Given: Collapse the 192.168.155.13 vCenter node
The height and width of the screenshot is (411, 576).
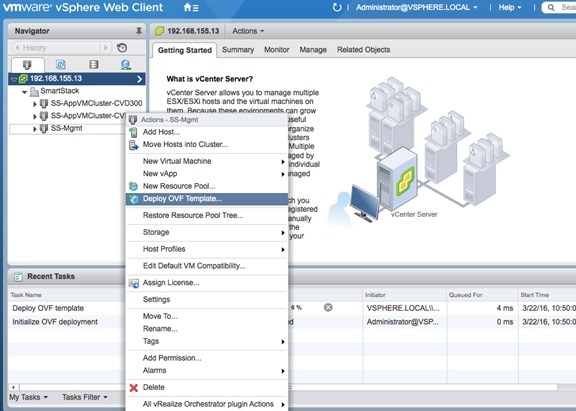Looking at the screenshot, I should click(x=14, y=79).
